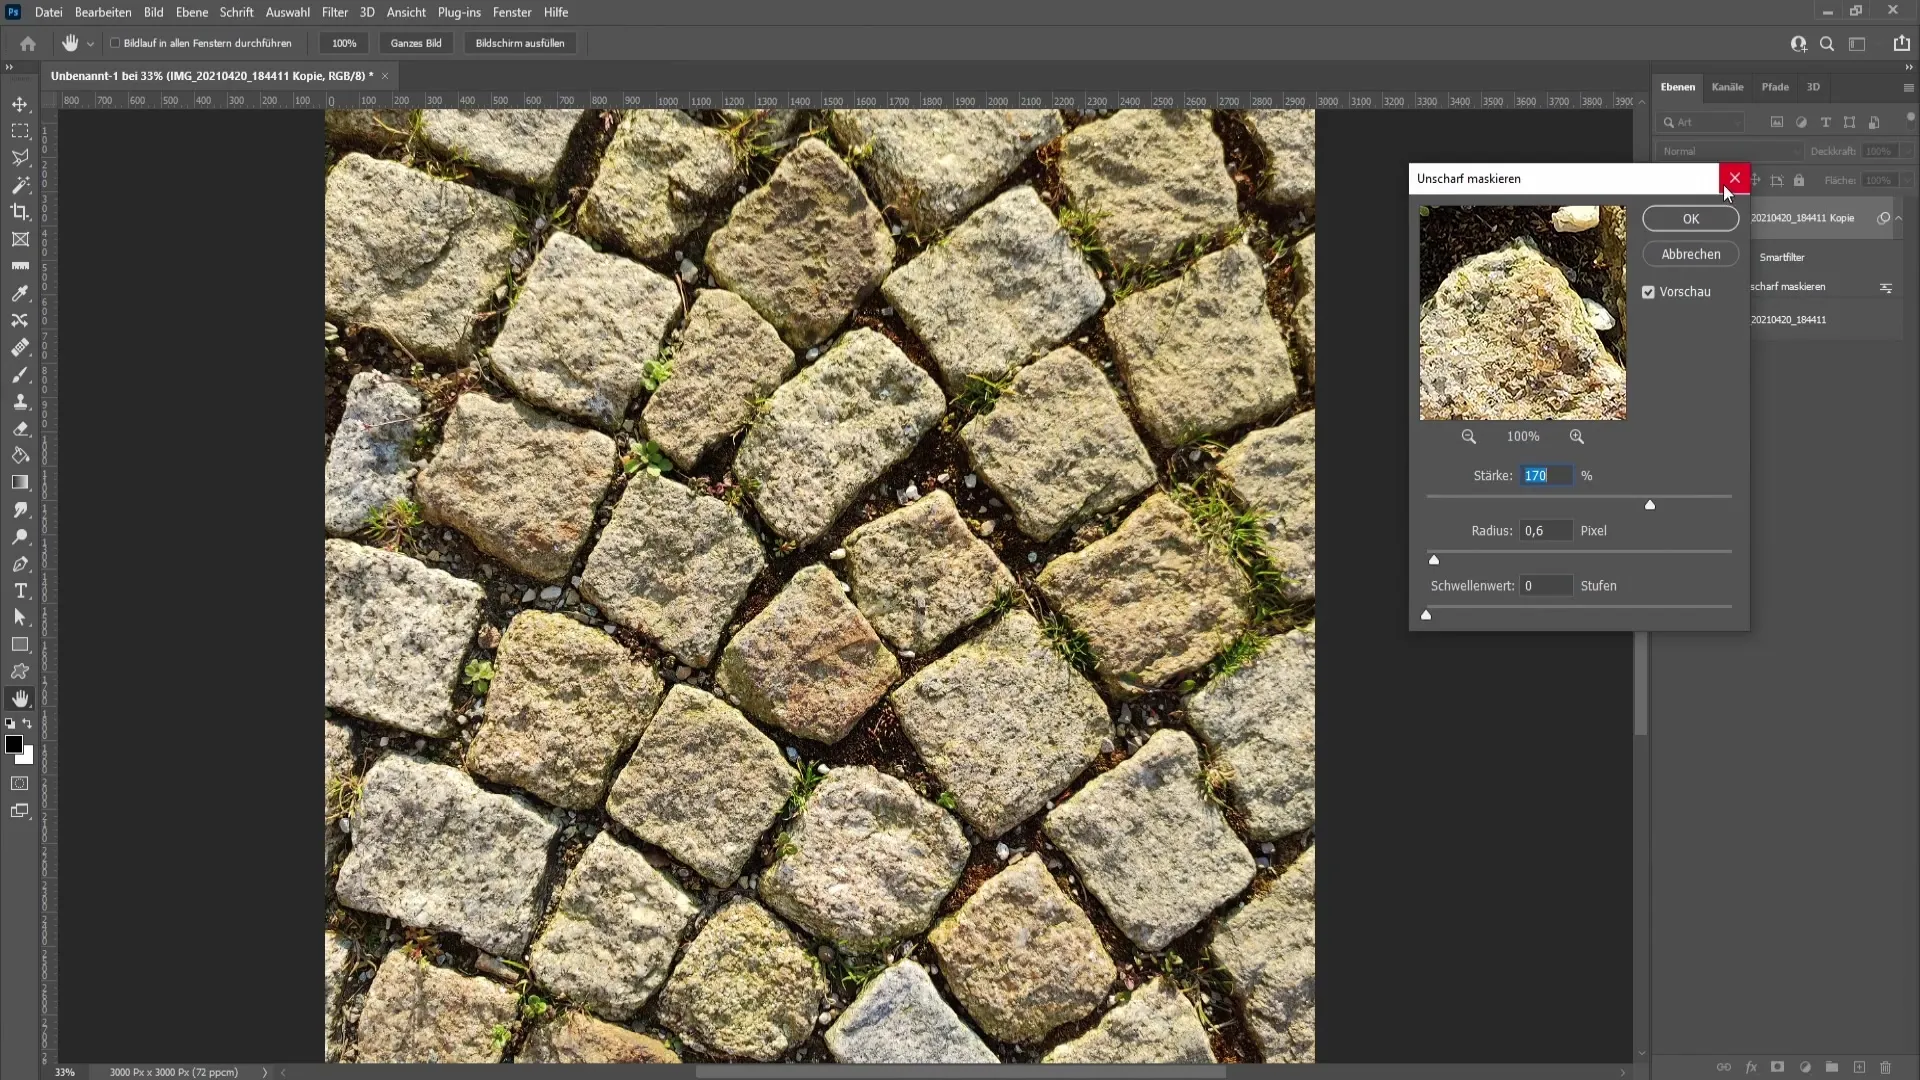Delete layer with trash icon
The image size is (1920, 1080).
1886,1067
